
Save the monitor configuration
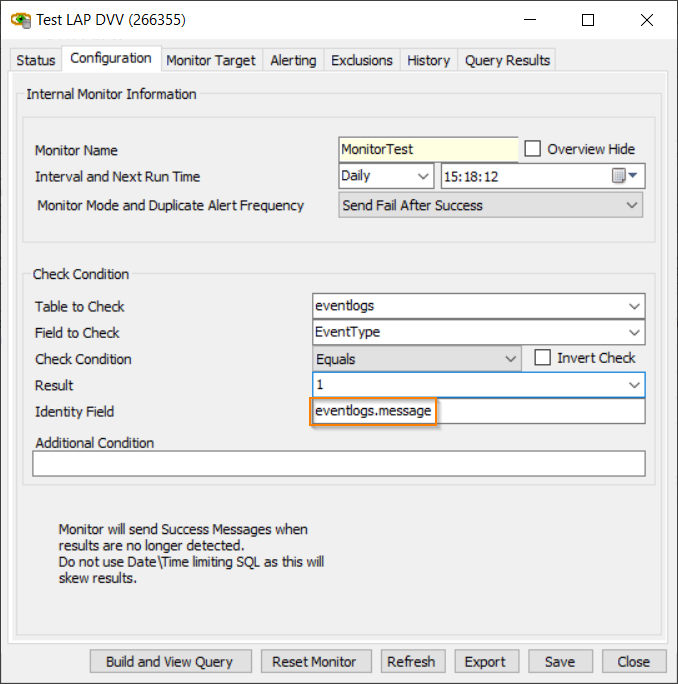coord(559,661)
